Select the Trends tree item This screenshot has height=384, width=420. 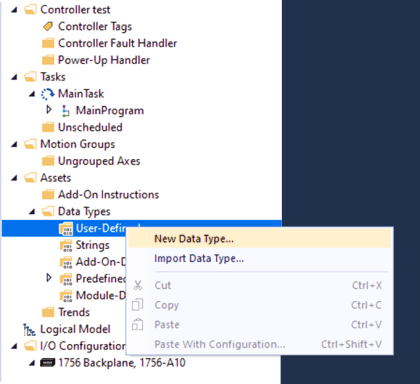pos(74,312)
